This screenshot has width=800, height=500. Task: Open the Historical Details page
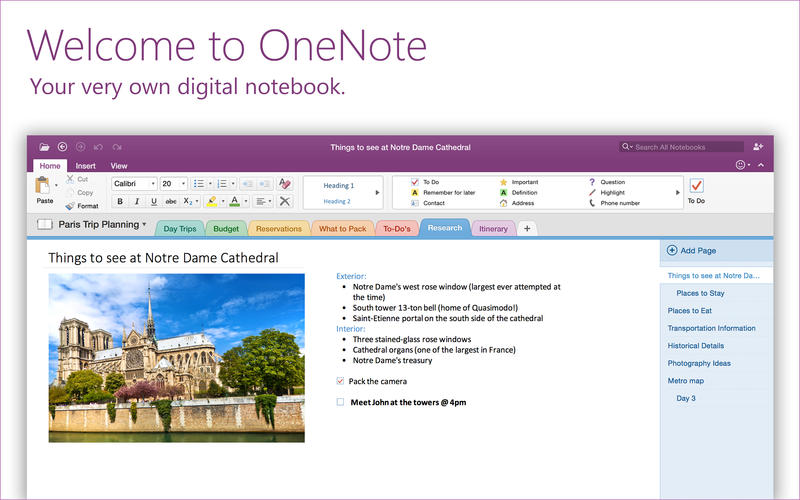[x=697, y=345]
